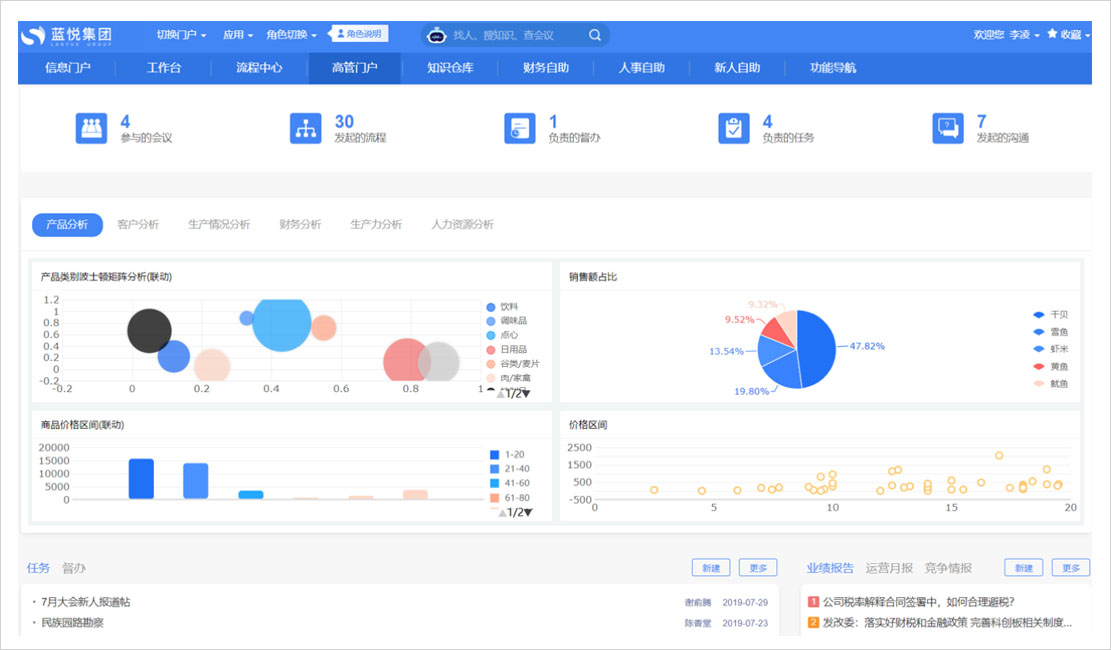Click the search input field
The width and height of the screenshot is (1111, 650).
[515, 35]
